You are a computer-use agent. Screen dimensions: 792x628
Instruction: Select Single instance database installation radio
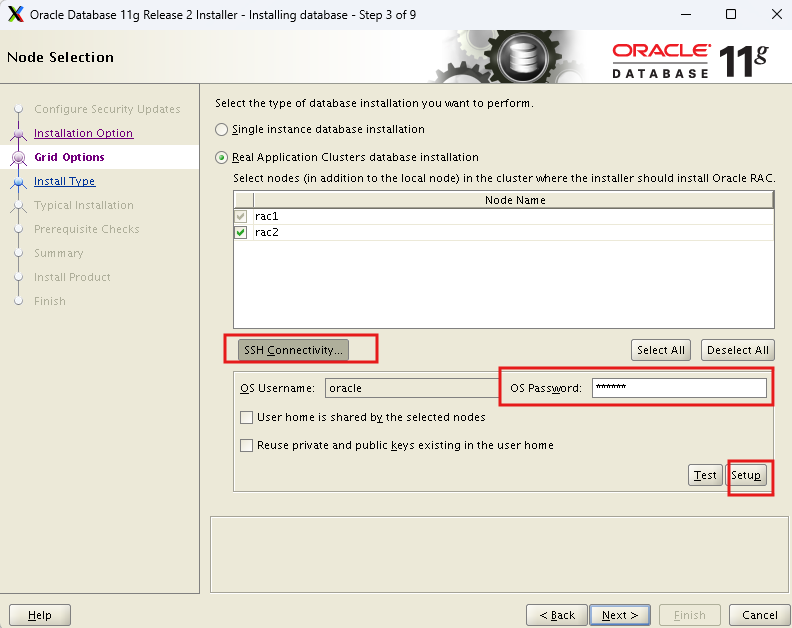coord(221,129)
